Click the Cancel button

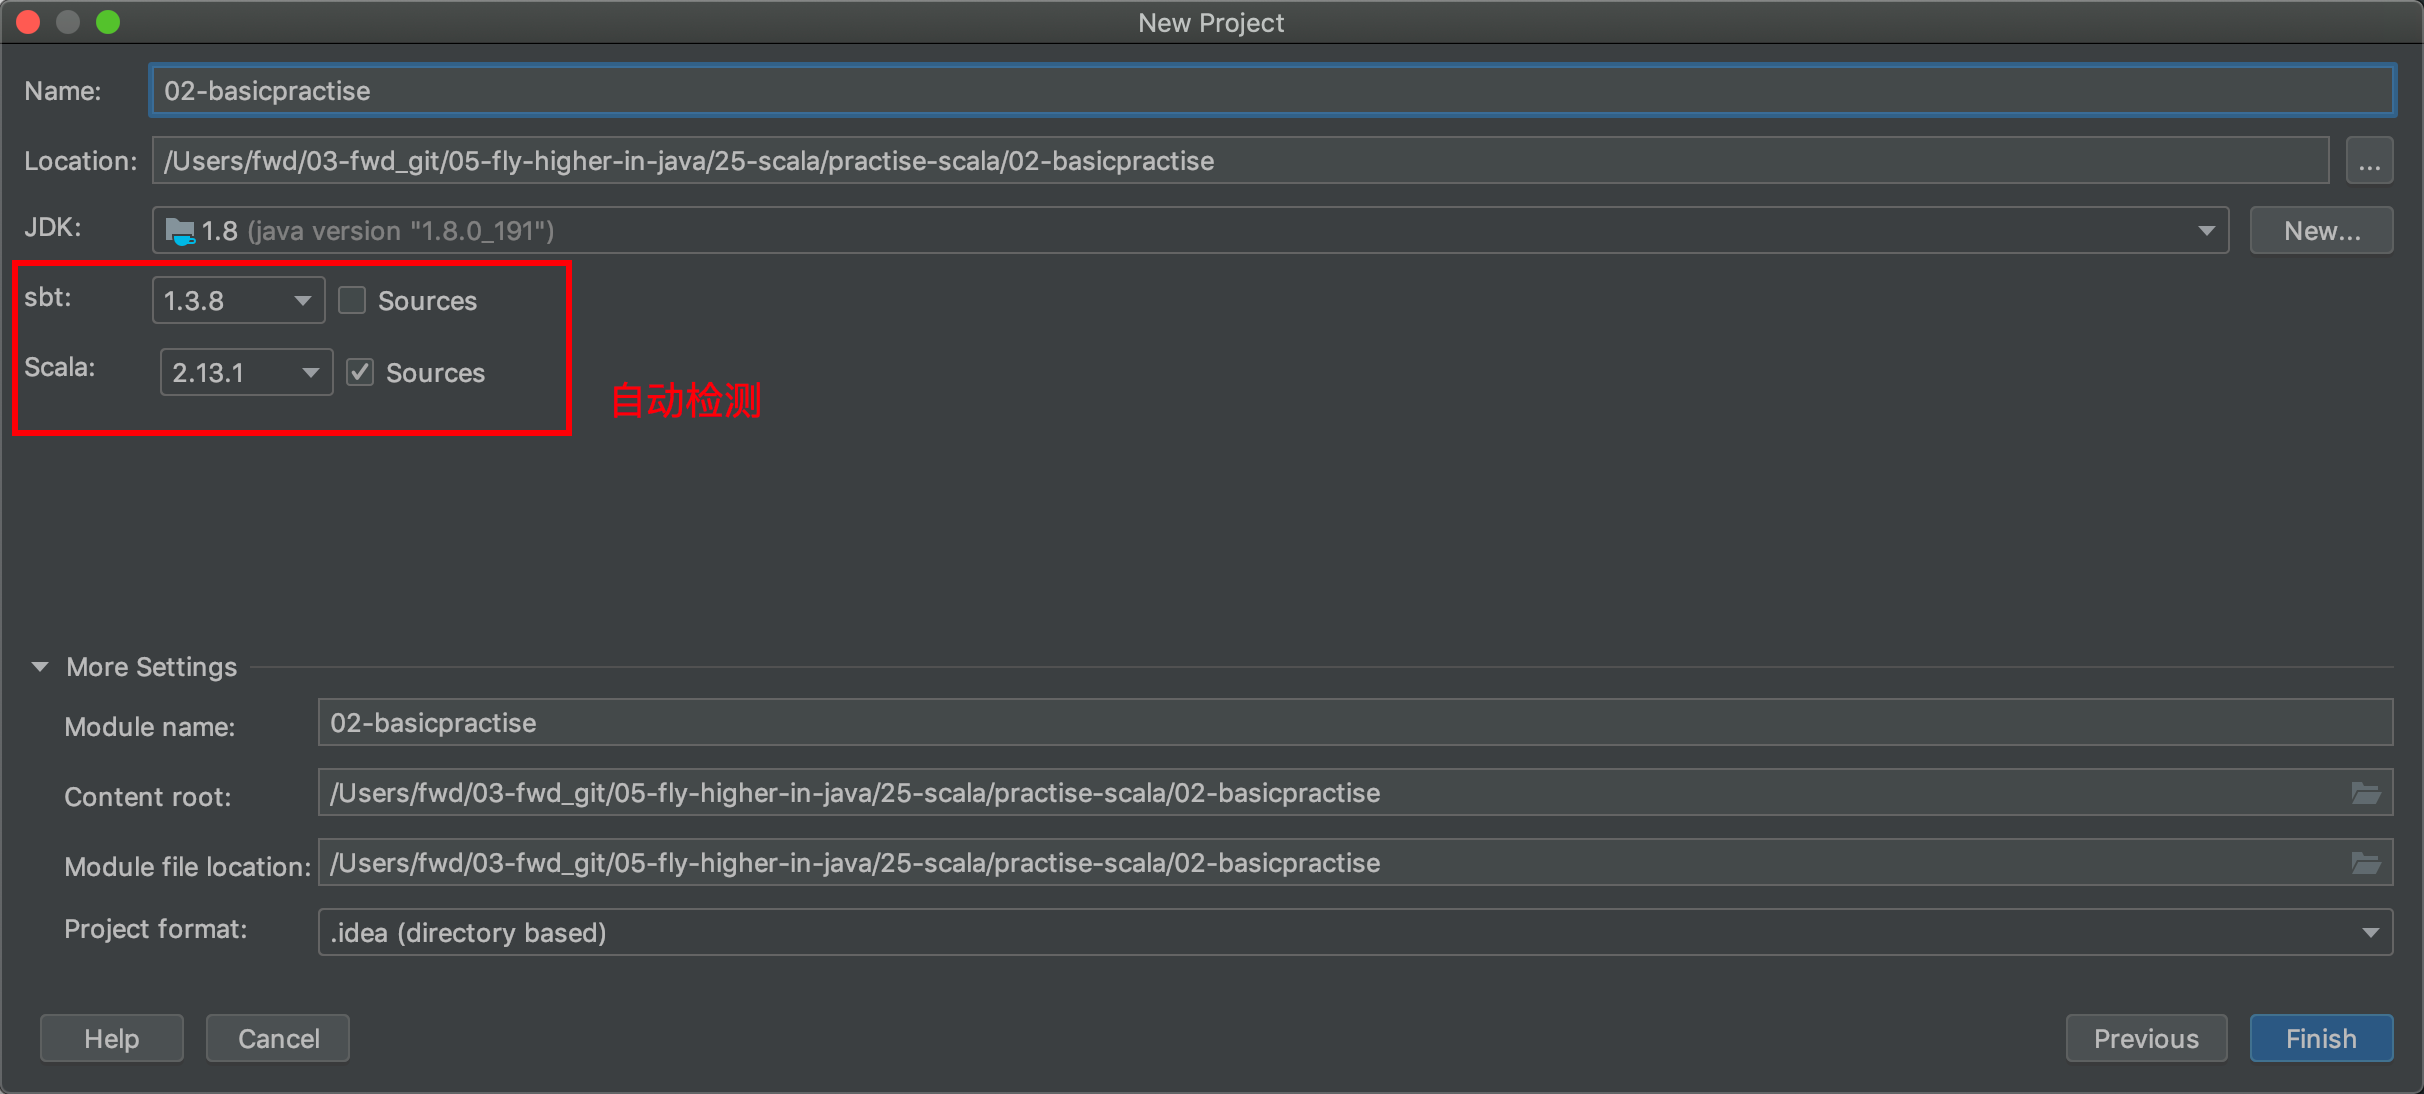click(x=278, y=1038)
